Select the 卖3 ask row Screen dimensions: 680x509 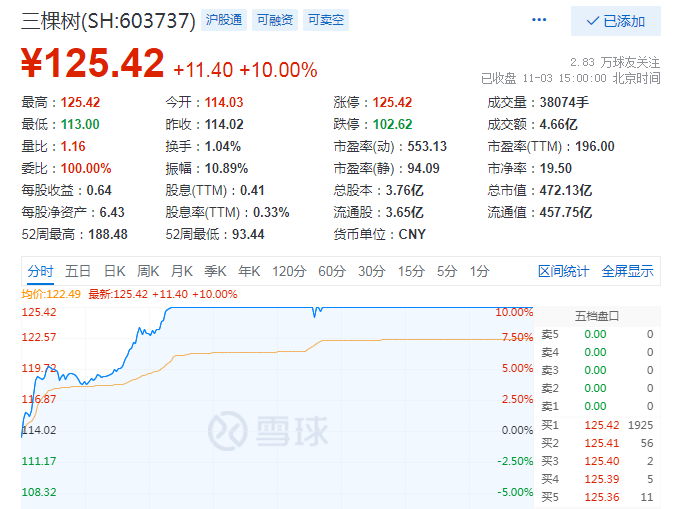click(x=597, y=370)
